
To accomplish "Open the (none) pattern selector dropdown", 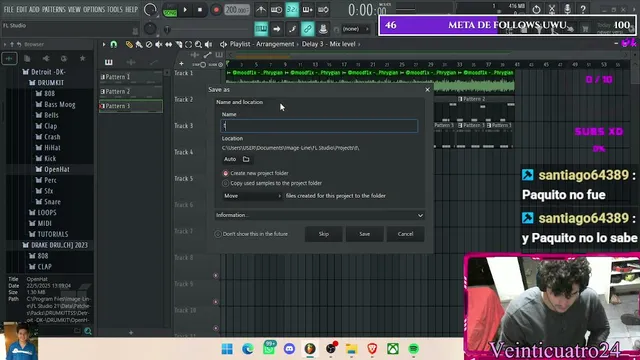I will click(x=355, y=29).
